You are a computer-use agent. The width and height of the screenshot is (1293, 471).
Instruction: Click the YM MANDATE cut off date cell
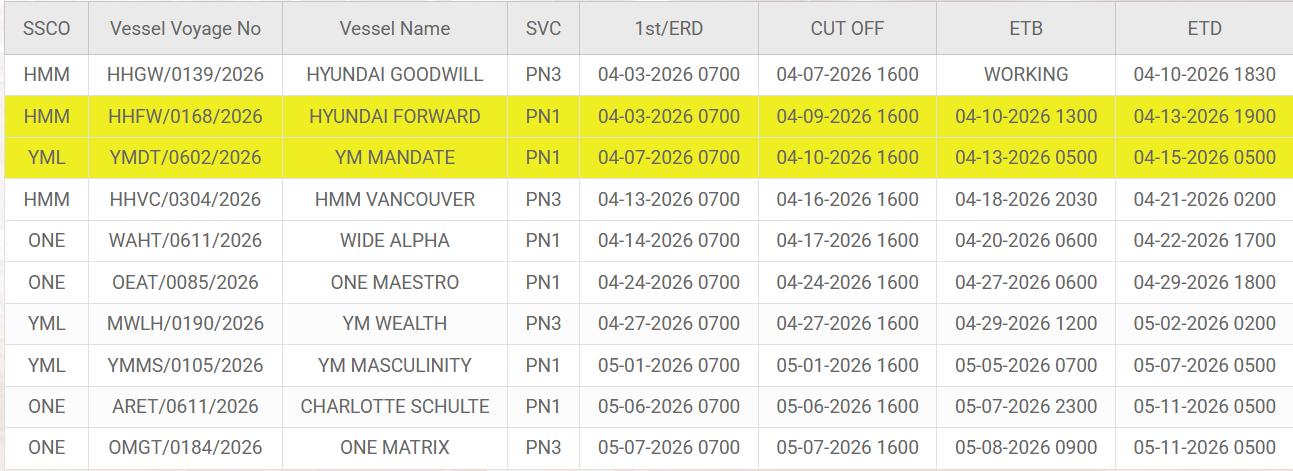click(847, 157)
